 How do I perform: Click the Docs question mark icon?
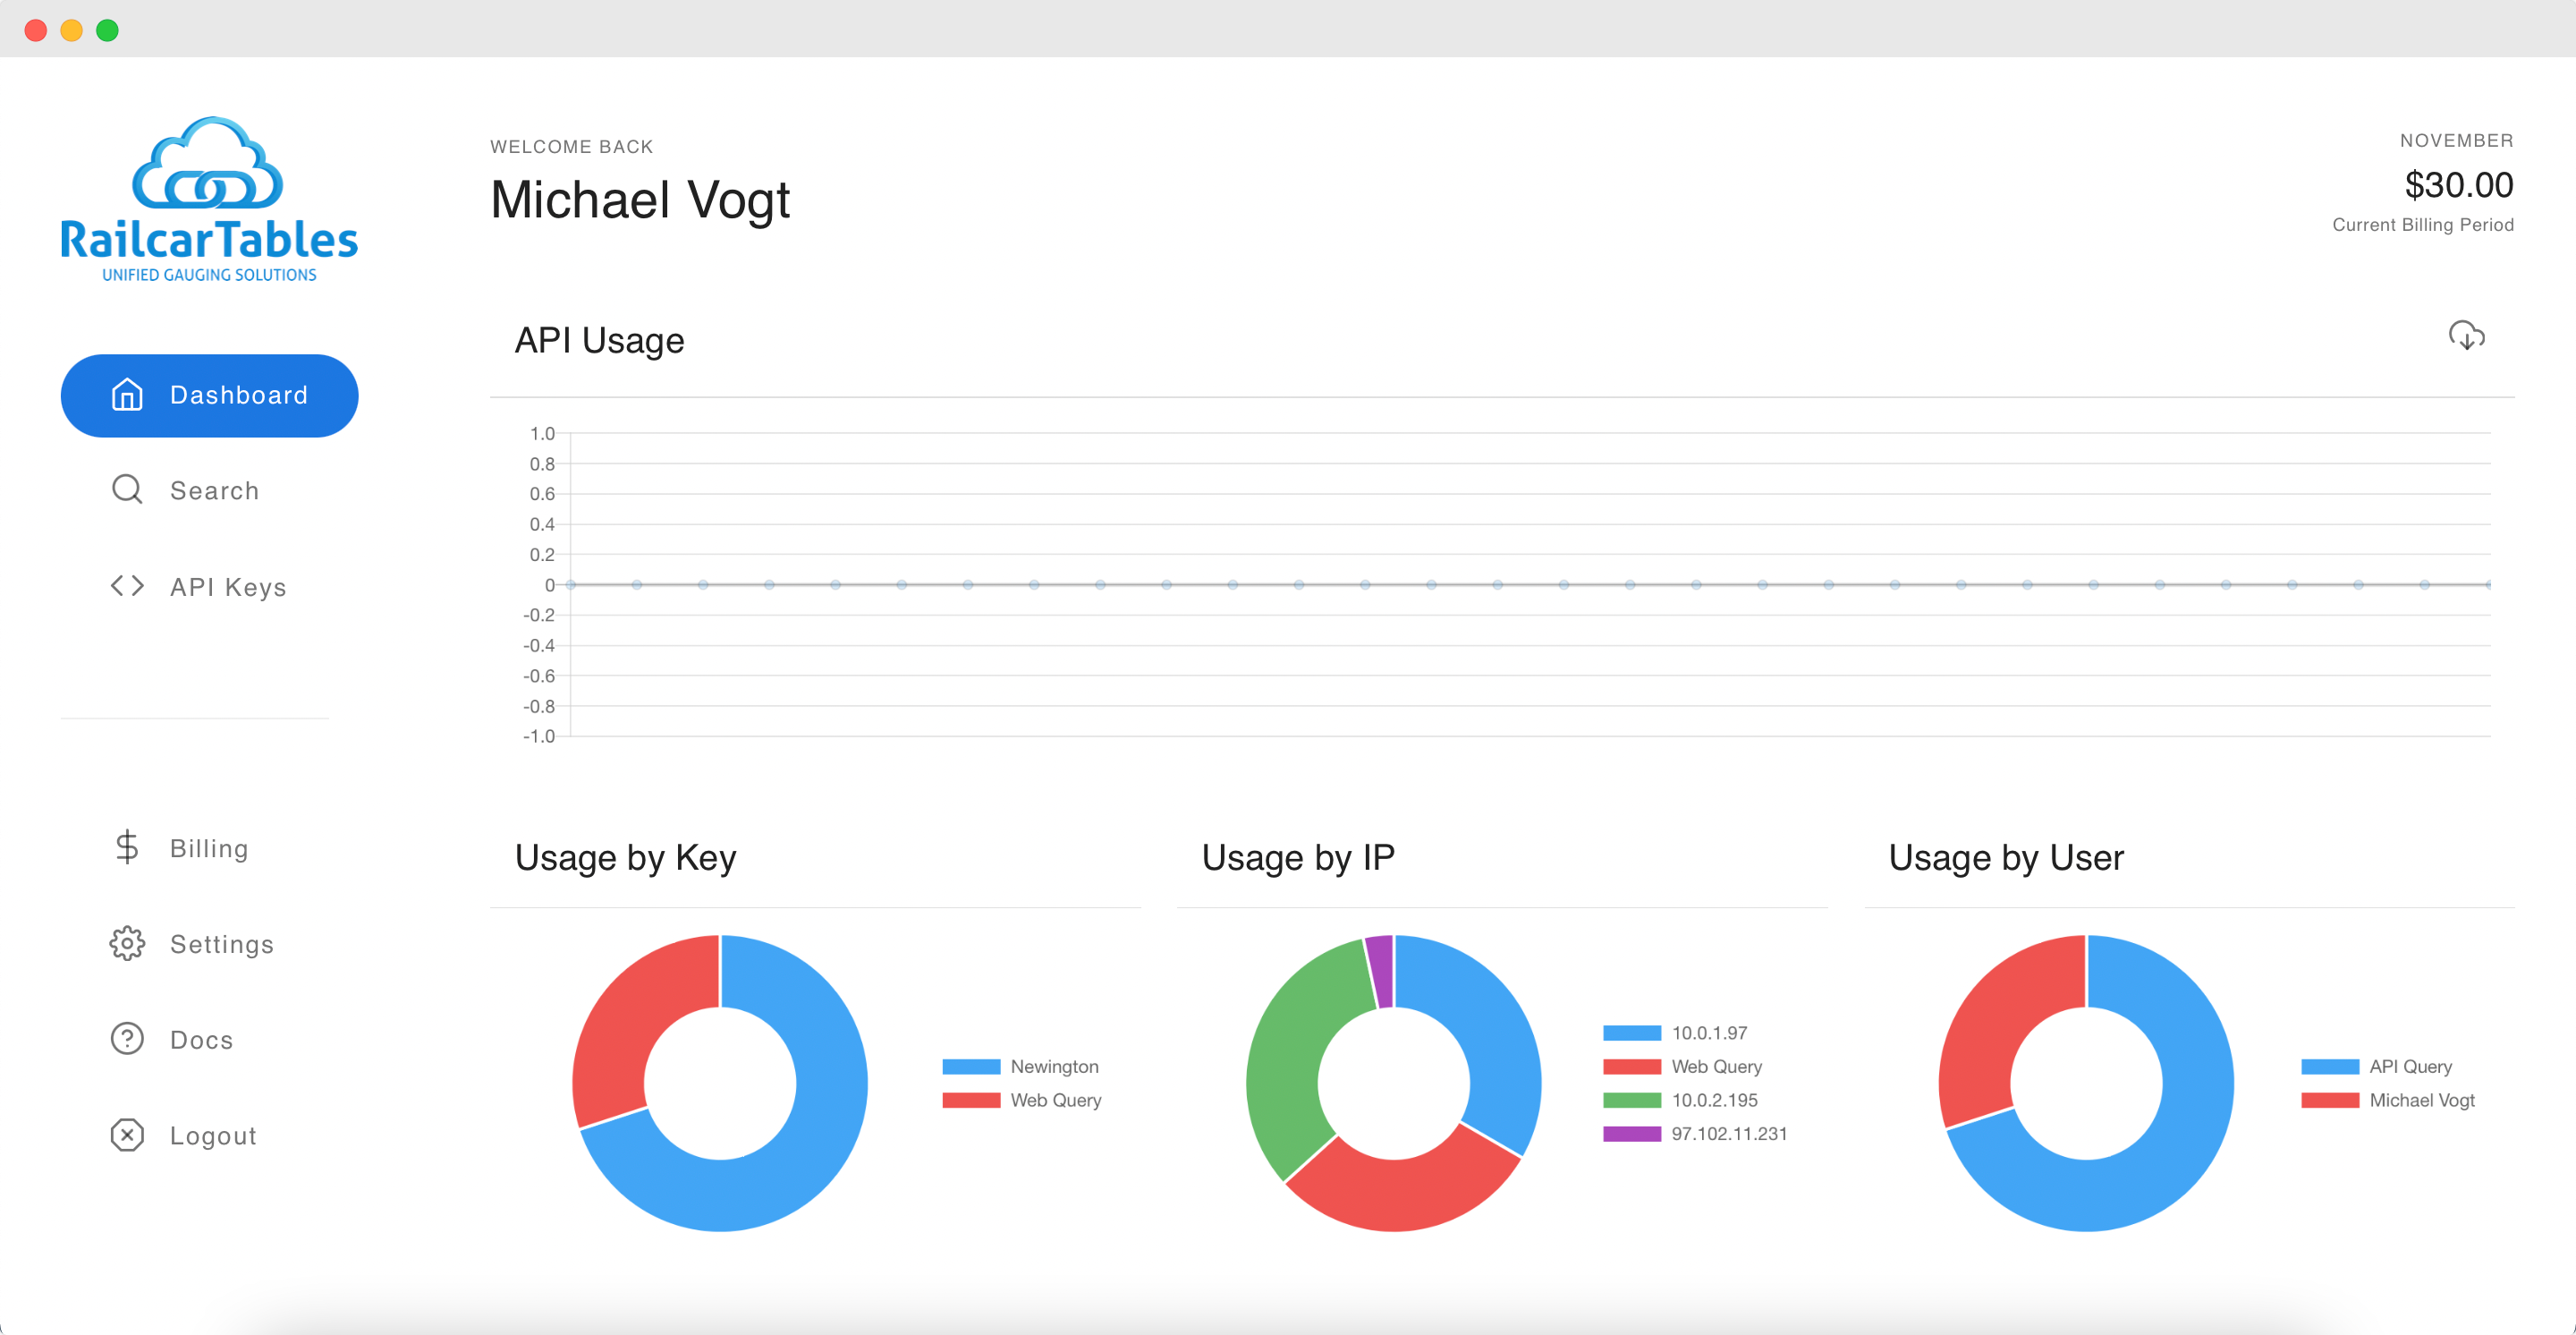pyautogui.click(x=127, y=1040)
